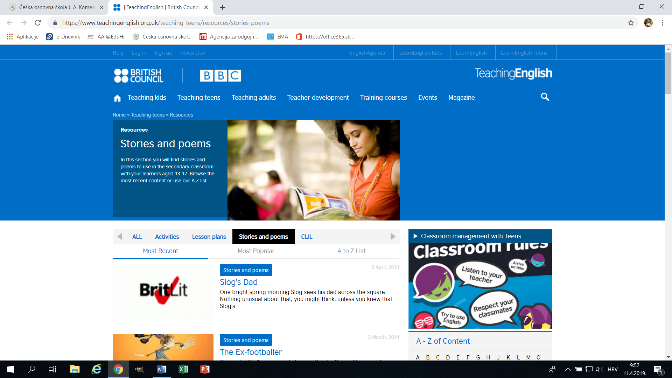This screenshot has width=672, height=378.
Task: Reload the page using the refresh icon
Action: 38,23
